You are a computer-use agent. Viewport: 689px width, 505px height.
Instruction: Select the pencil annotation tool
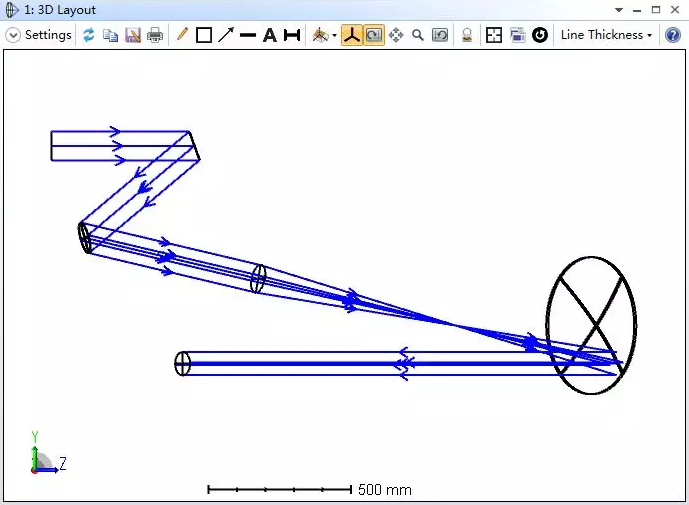pos(181,34)
